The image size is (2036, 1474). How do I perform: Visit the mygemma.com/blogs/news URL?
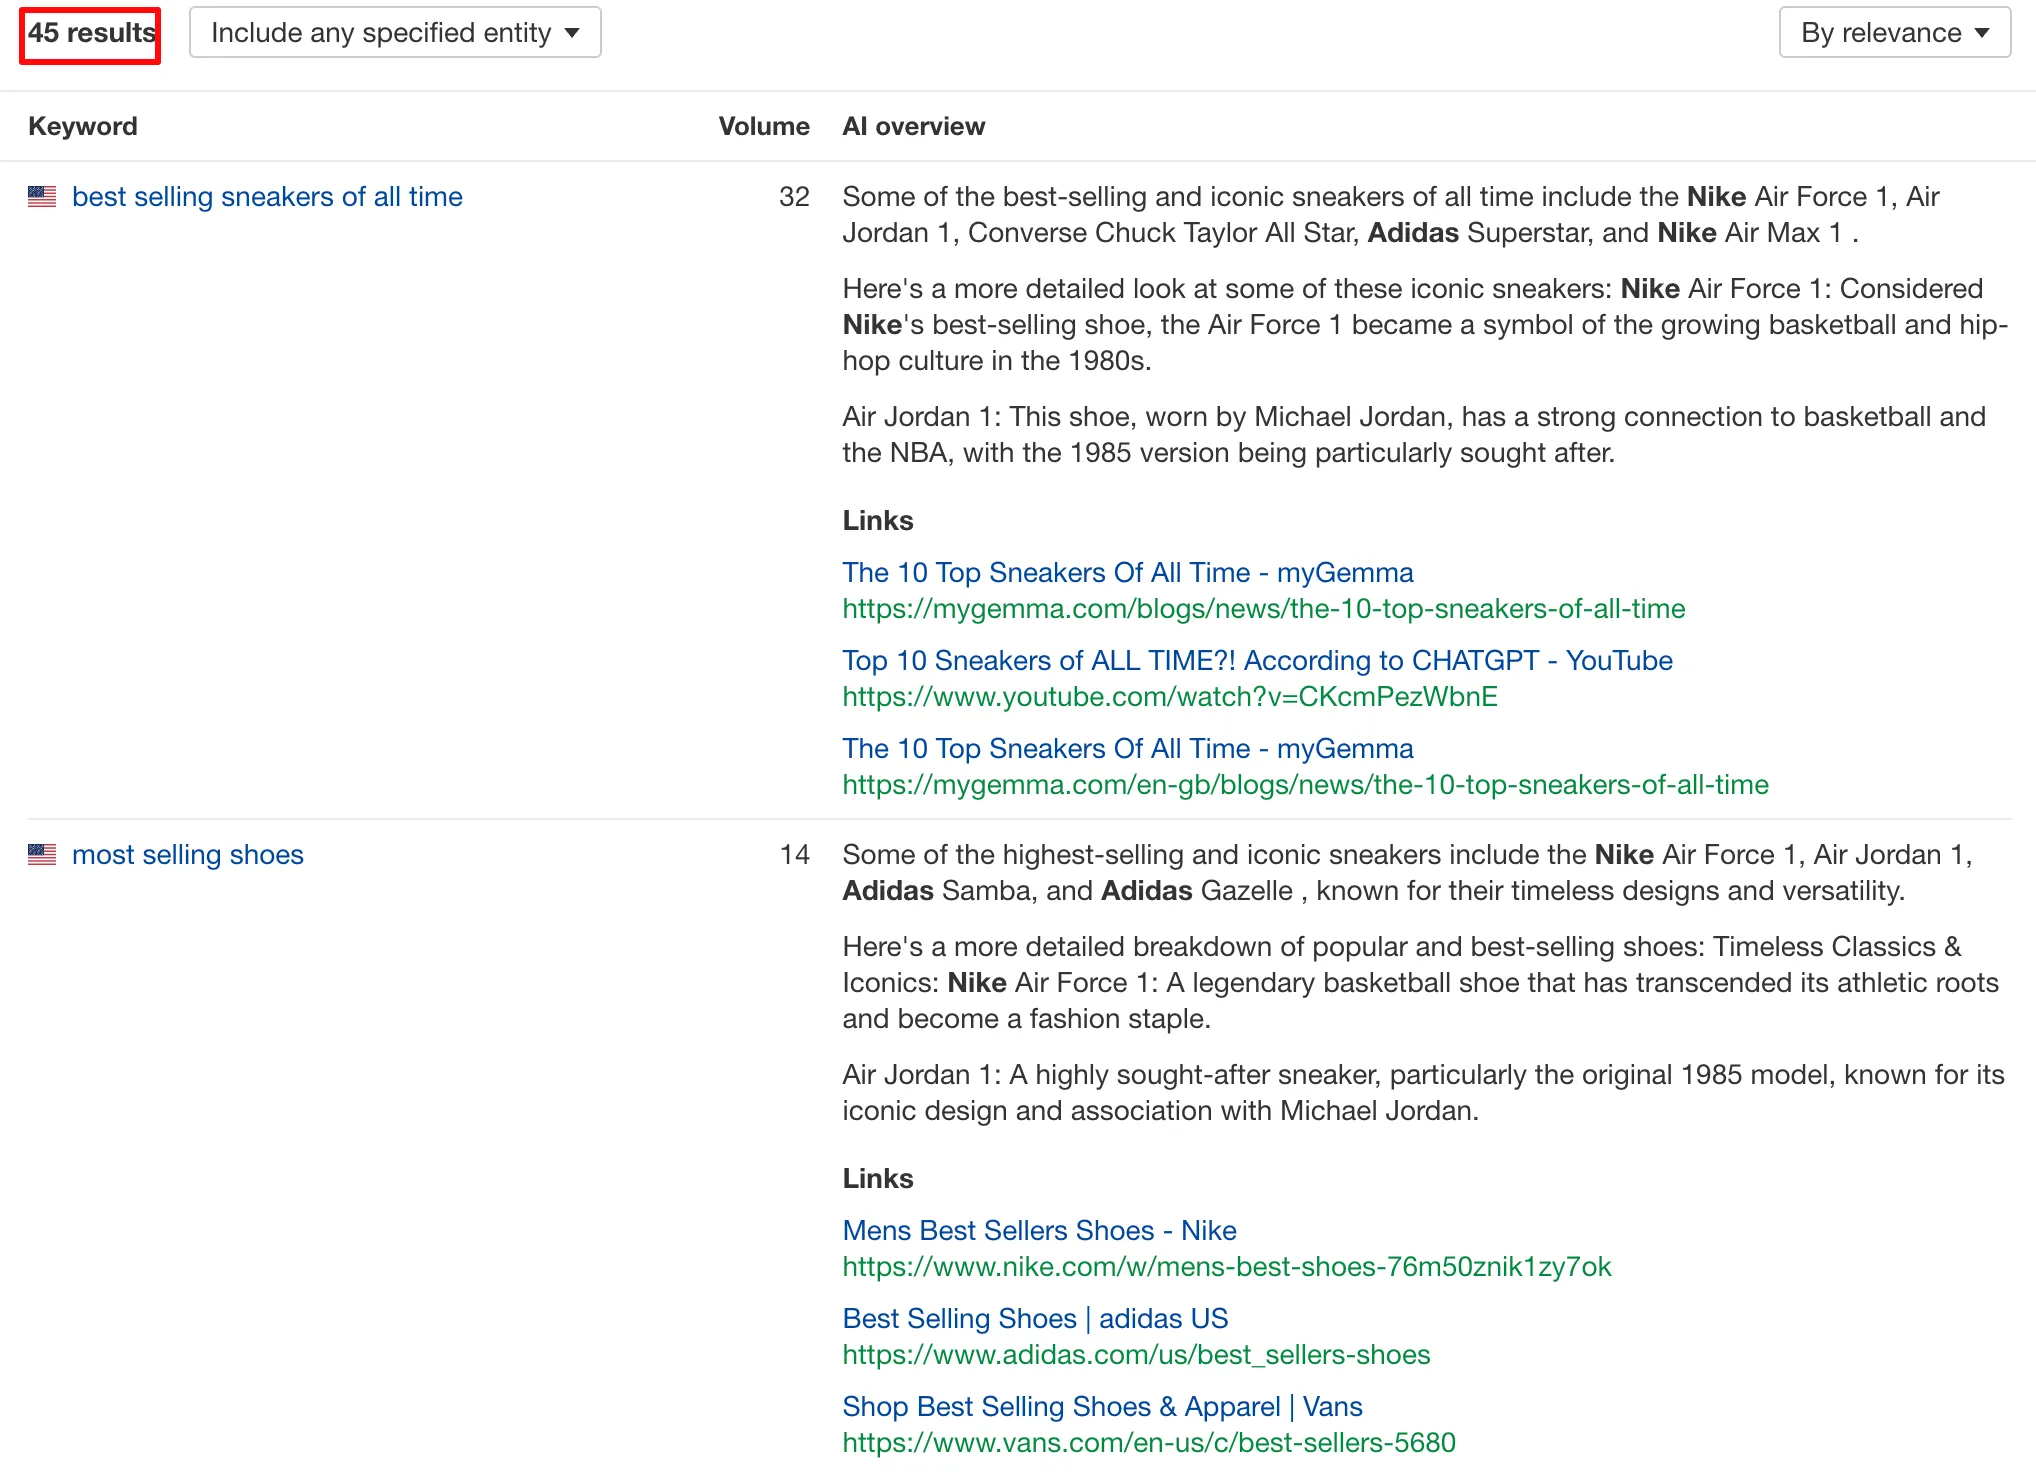(1264, 609)
